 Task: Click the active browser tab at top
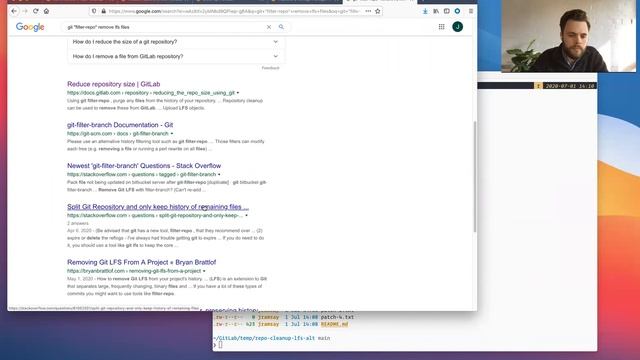(380, 2)
